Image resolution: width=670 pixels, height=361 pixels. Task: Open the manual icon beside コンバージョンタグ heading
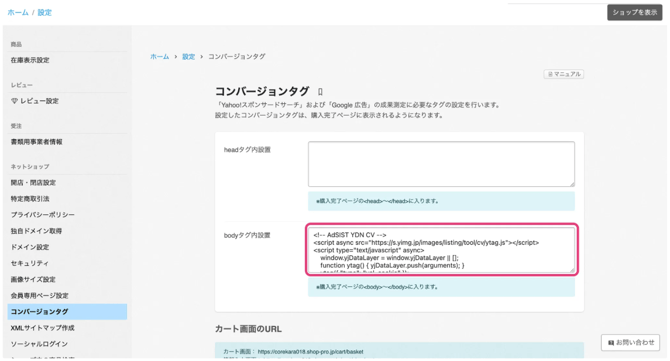tap(320, 91)
